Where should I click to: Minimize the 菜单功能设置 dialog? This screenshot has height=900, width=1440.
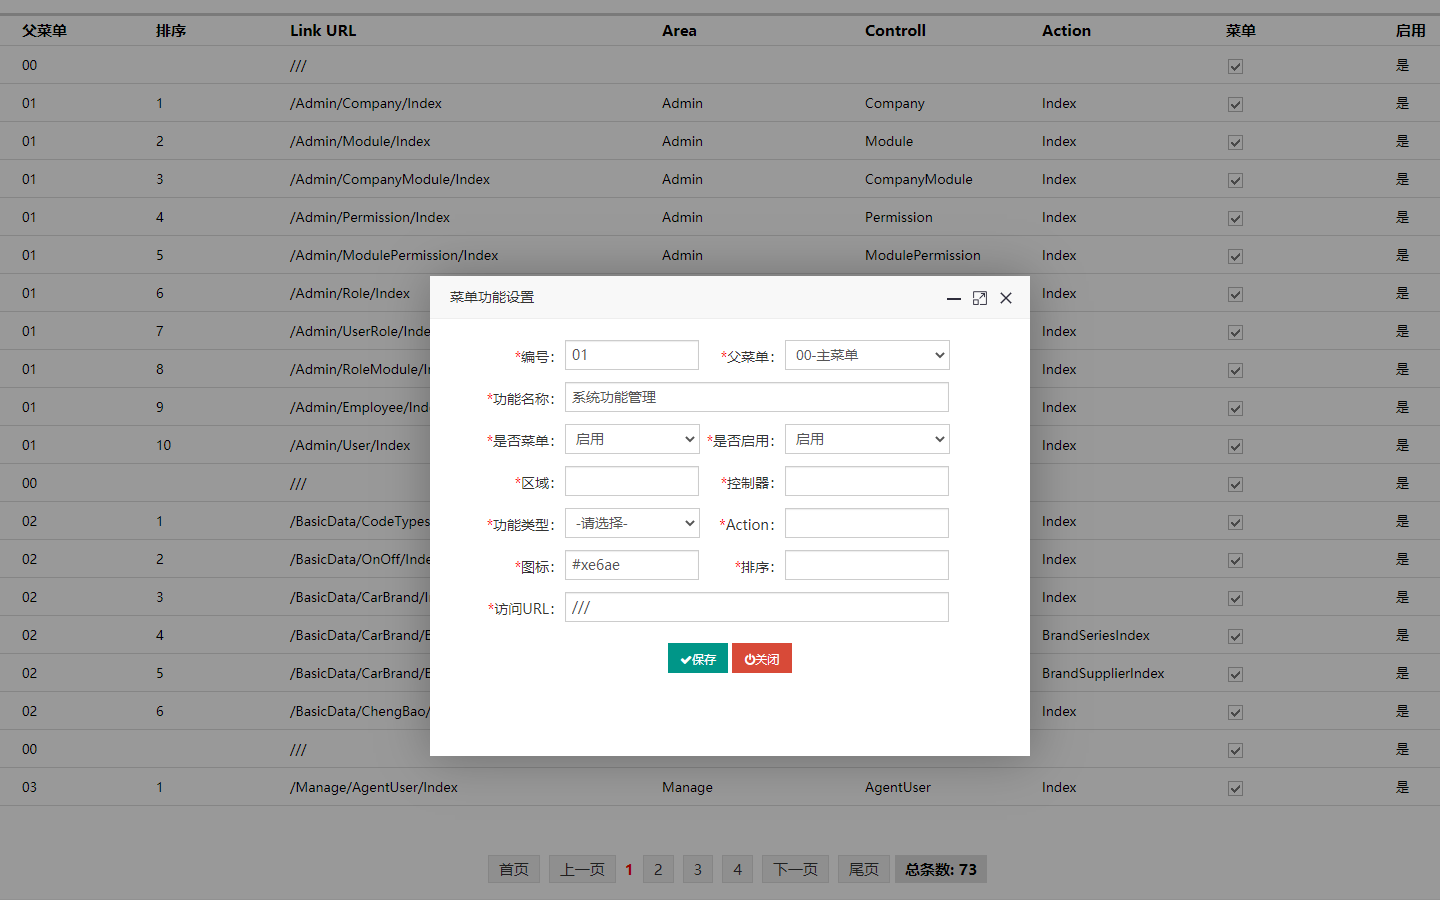point(953,298)
